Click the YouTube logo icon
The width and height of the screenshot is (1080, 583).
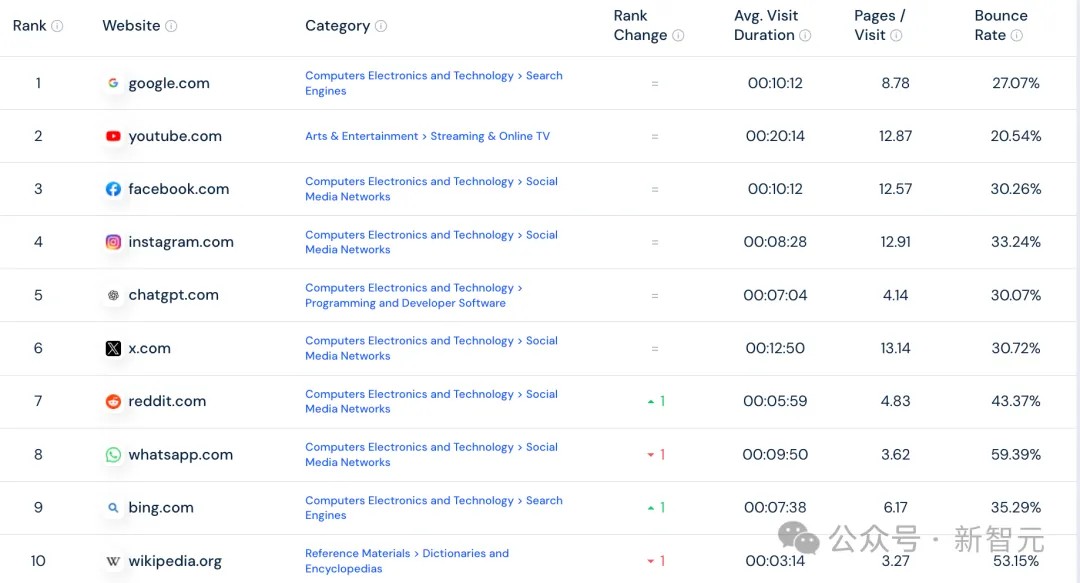click(x=113, y=136)
